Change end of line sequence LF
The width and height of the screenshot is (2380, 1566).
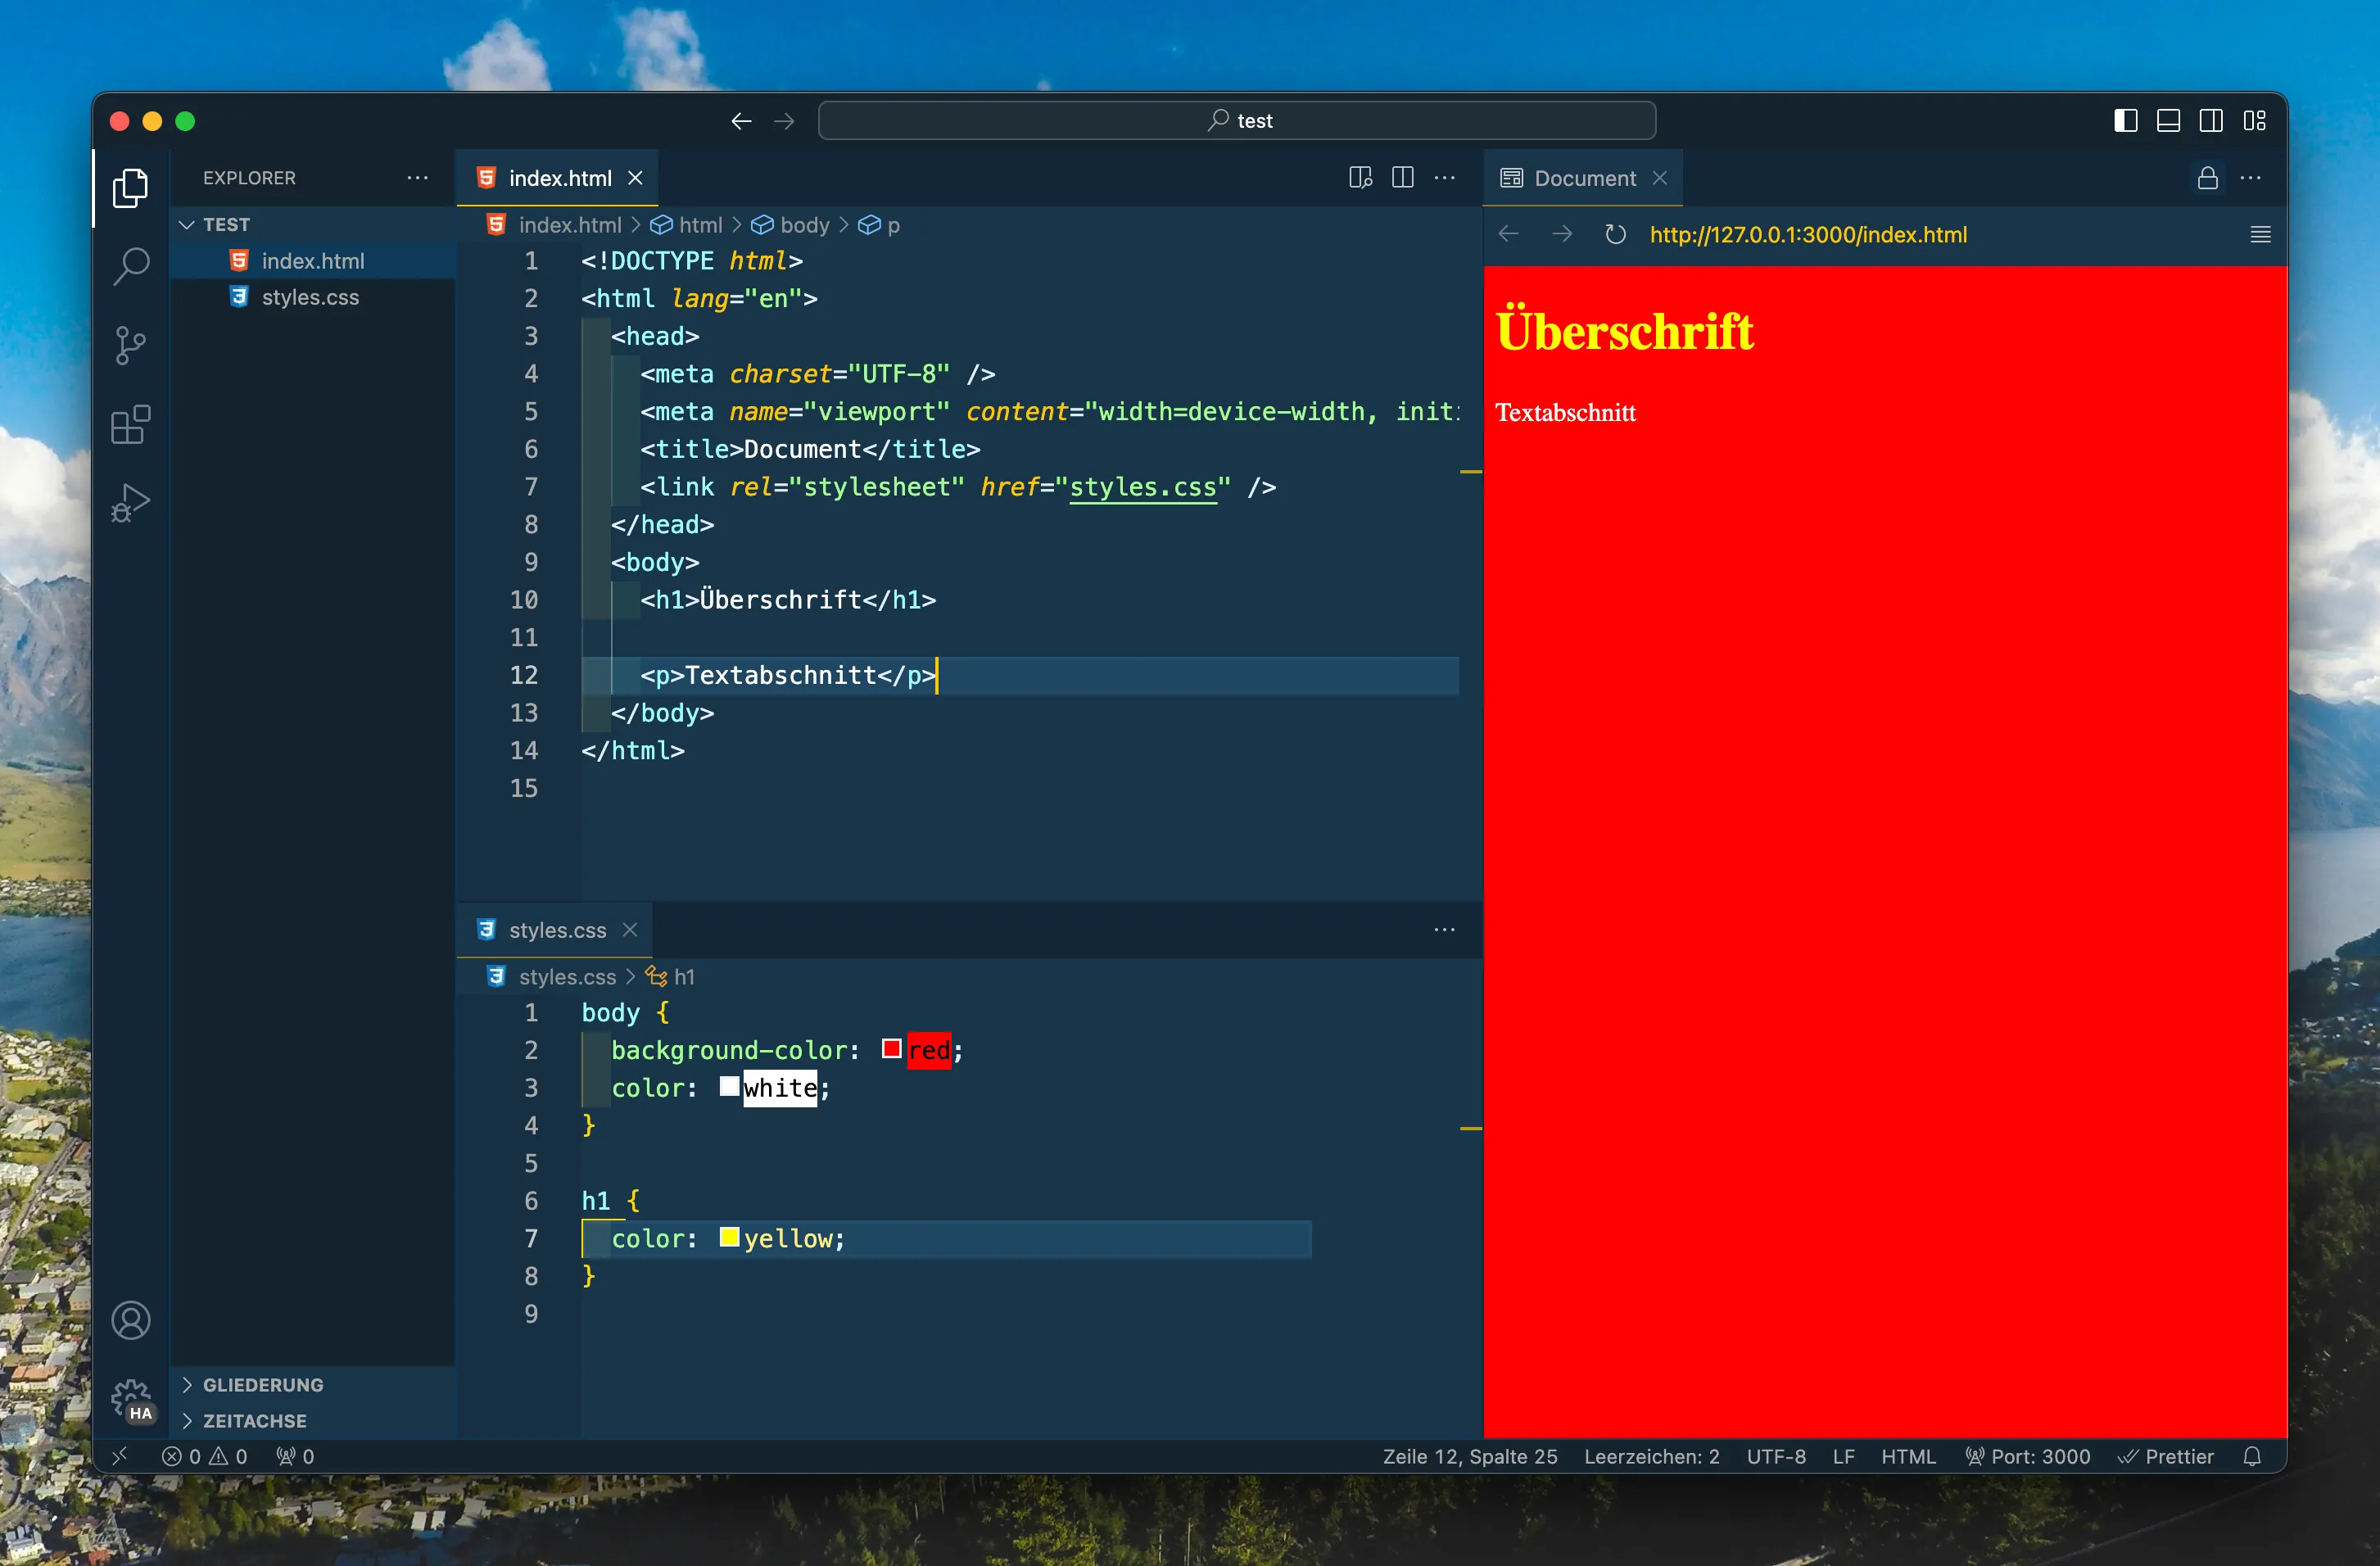1843,1456
